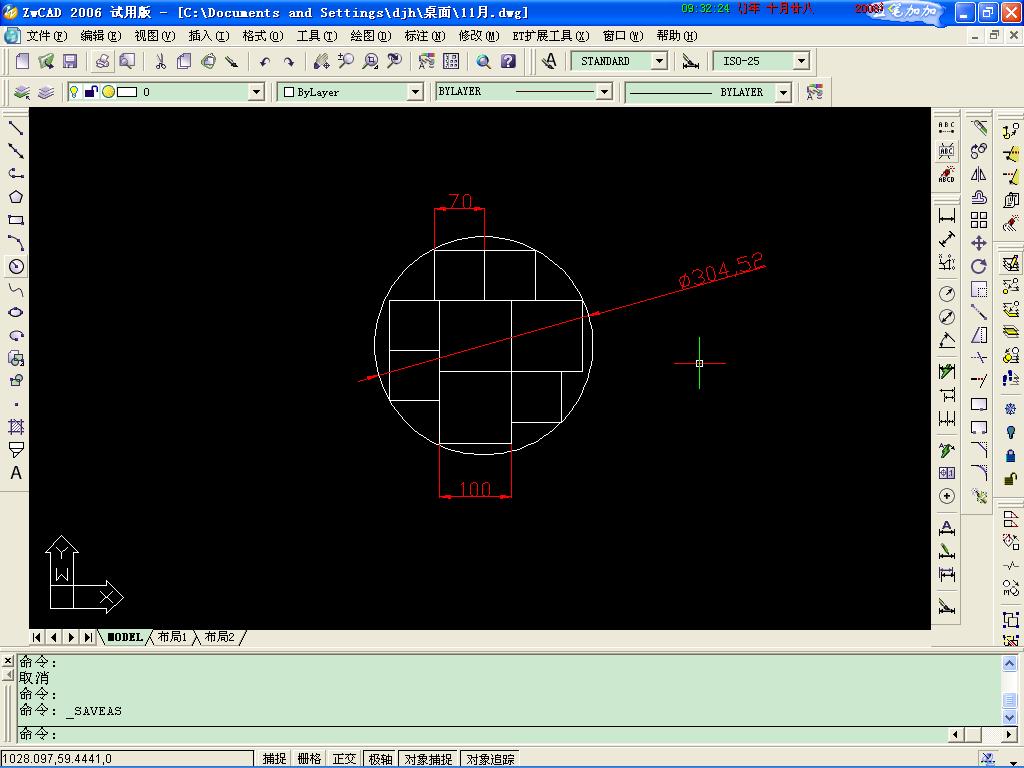Screen dimensions: 1024x768
Task: Click the last-tab navigation arrow
Action: tap(88, 637)
